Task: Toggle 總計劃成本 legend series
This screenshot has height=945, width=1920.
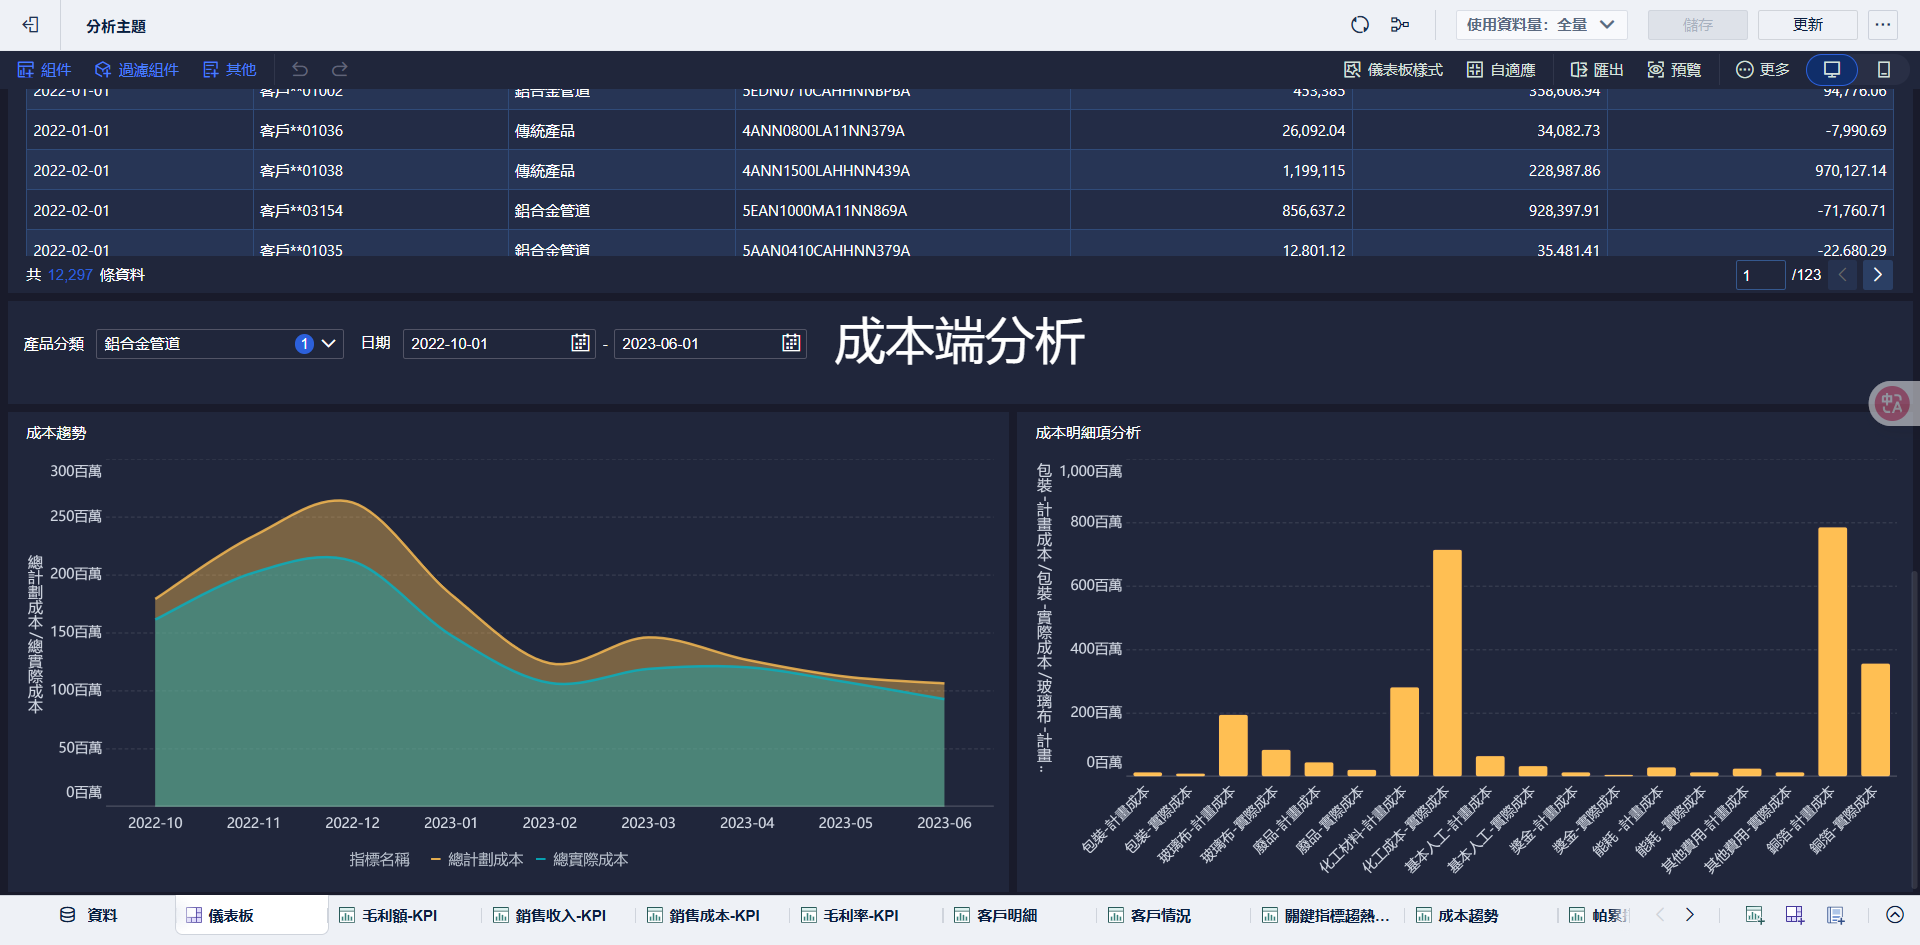Action: tap(477, 859)
